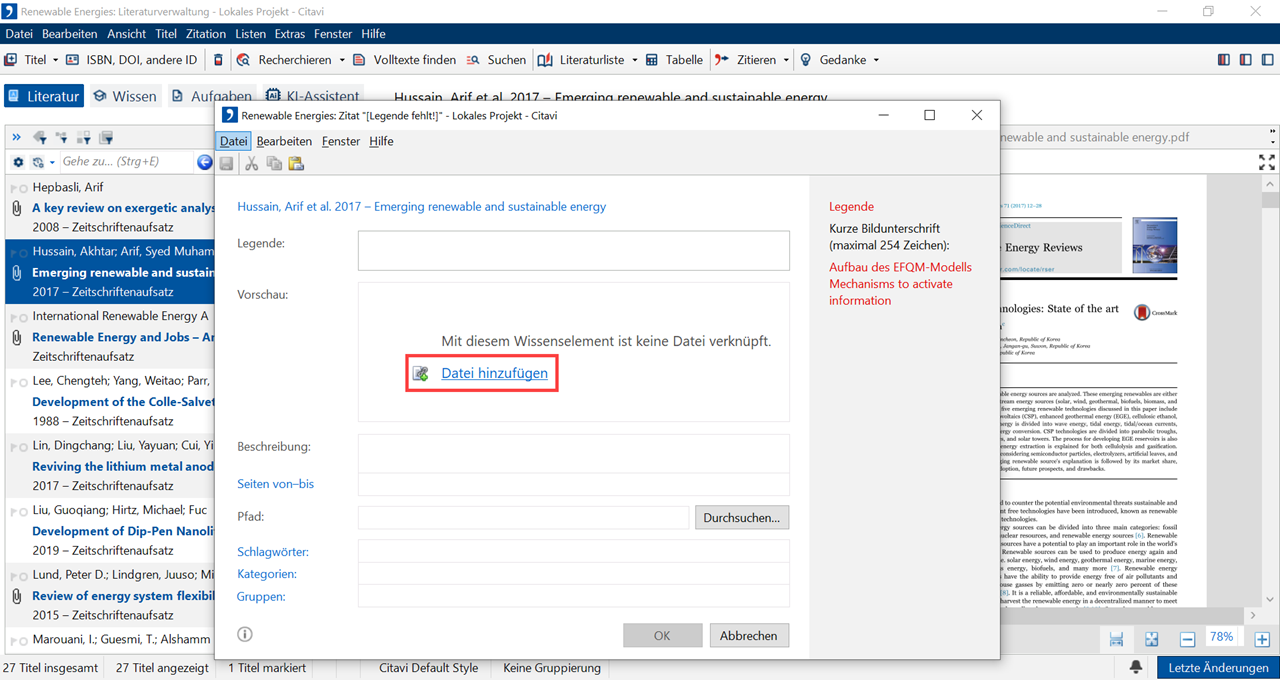Click the Abbrechen button

click(749, 636)
